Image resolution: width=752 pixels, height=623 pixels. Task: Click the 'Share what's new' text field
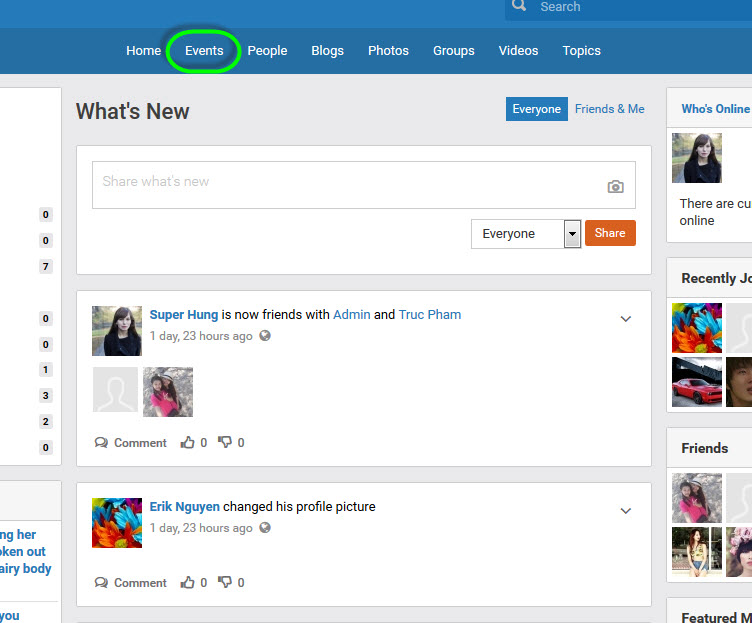(x=350, y=185)
